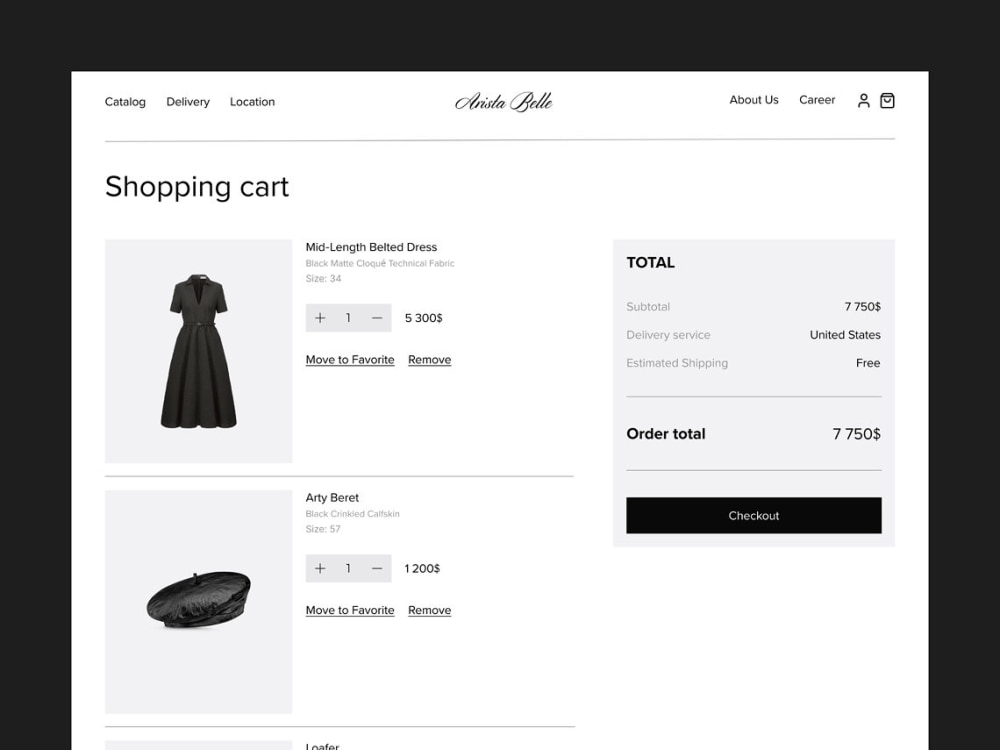
Task: Click the Free estimated shipping value
Action: click(868, 363)
